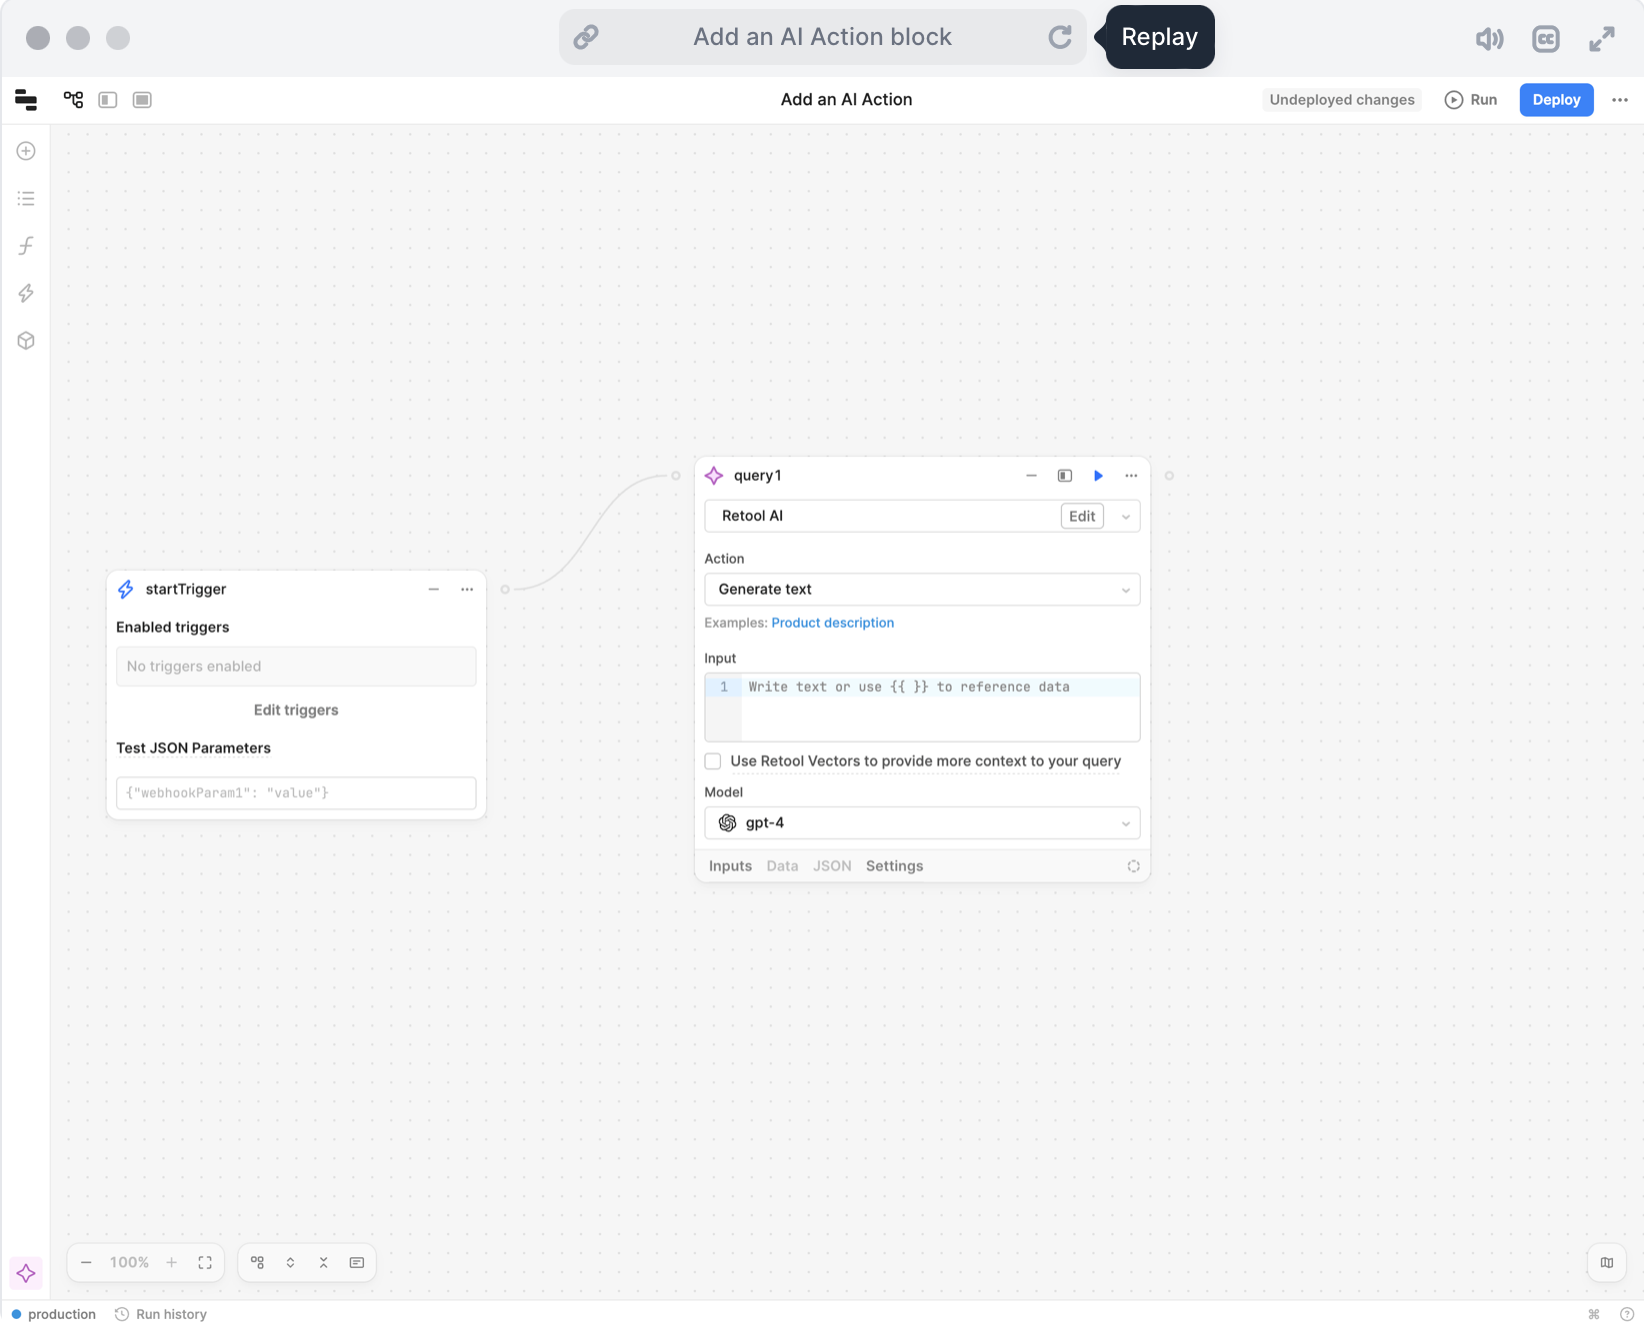Run the query1 block play icon
1644x1322 pixels.
(1098, 476)
